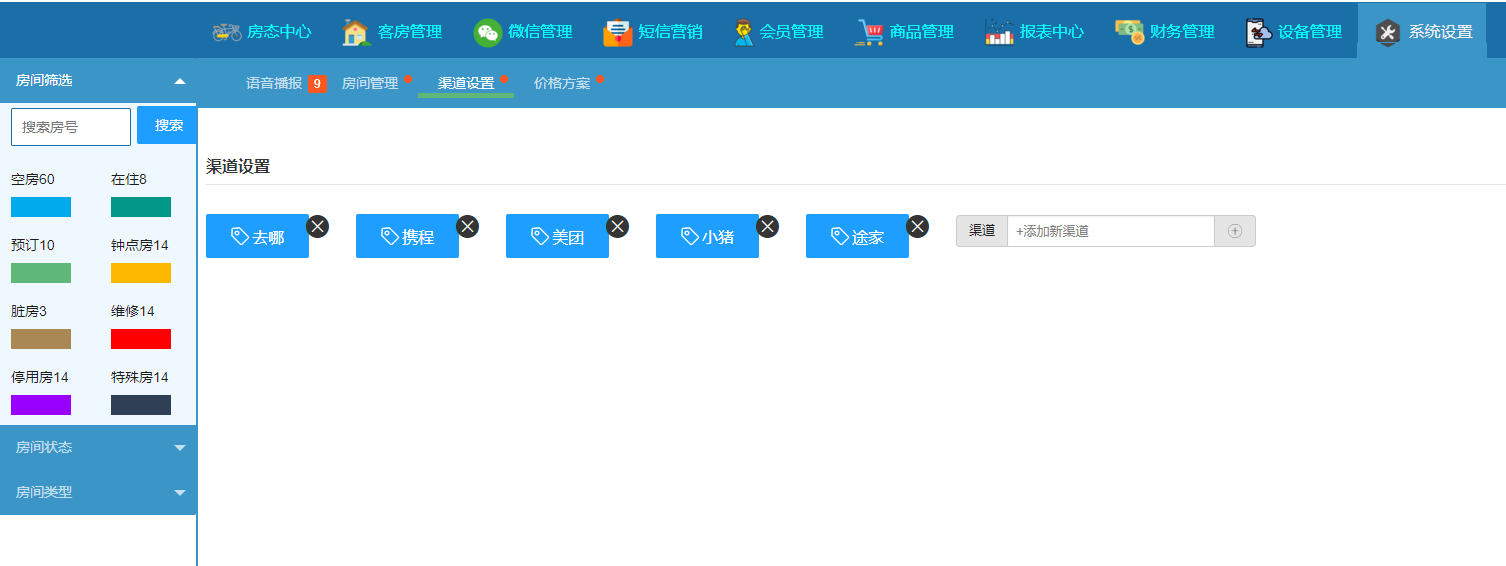The height and width of the screenshot is (566, 1506).
Task: Click the money icon for 财务管理
Action: (x=1129, y=32)
